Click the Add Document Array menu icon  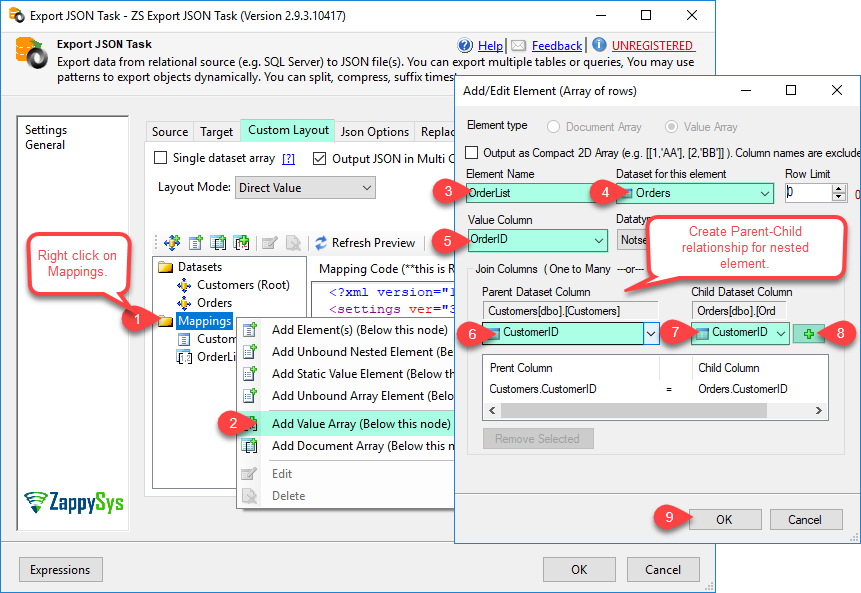250,445
